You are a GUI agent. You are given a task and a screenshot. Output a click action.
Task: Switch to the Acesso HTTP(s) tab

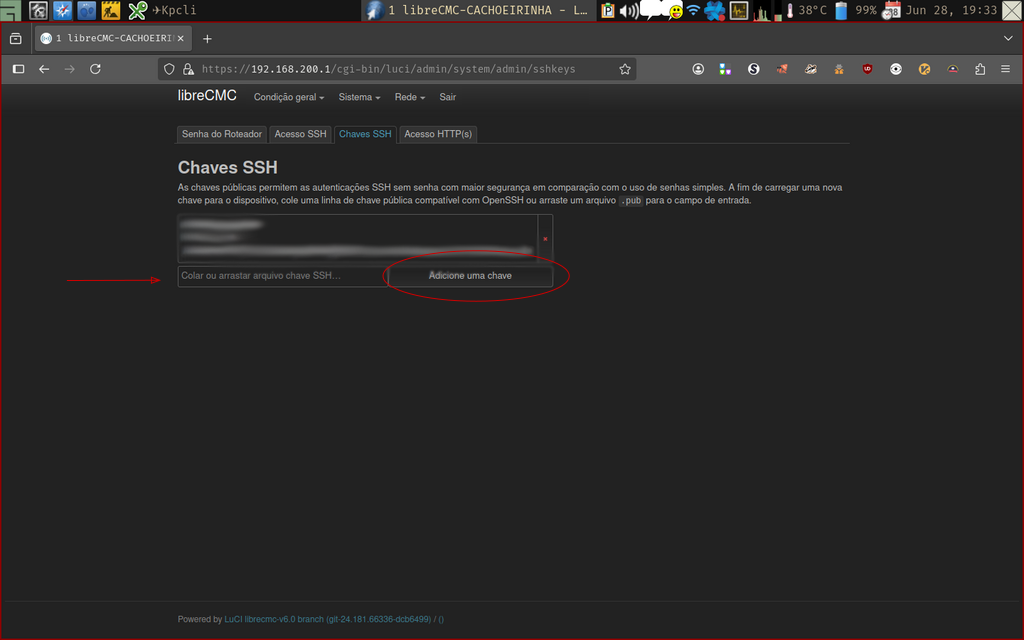click(x=438, y=135)
